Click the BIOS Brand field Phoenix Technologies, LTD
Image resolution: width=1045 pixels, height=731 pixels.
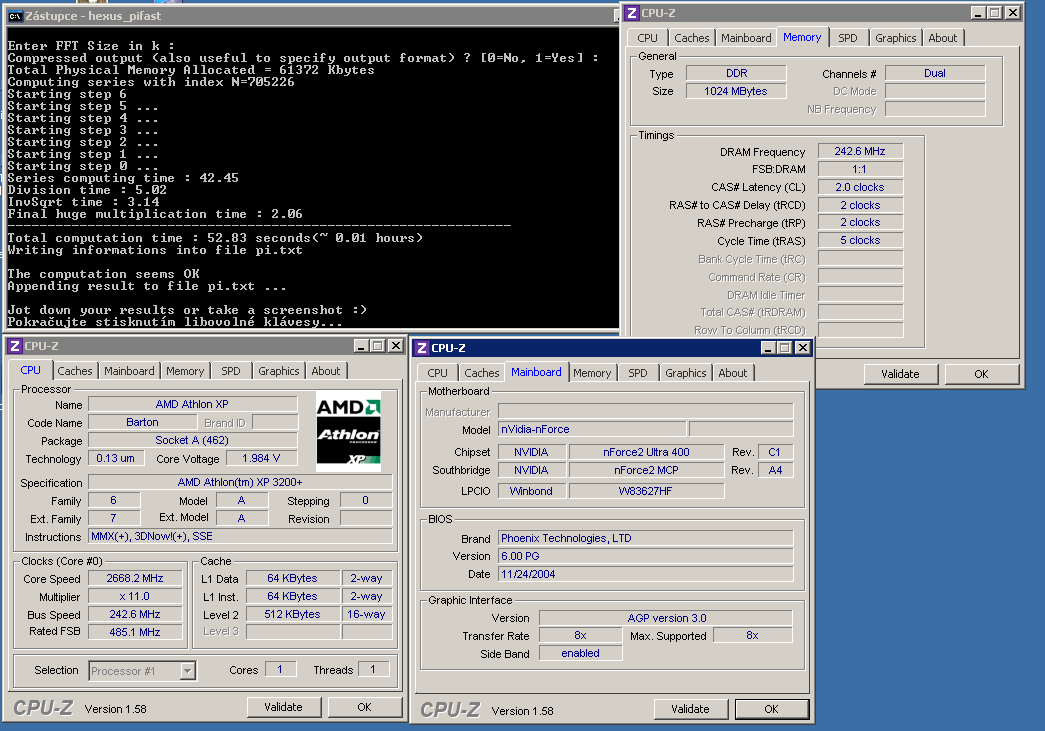646,538
